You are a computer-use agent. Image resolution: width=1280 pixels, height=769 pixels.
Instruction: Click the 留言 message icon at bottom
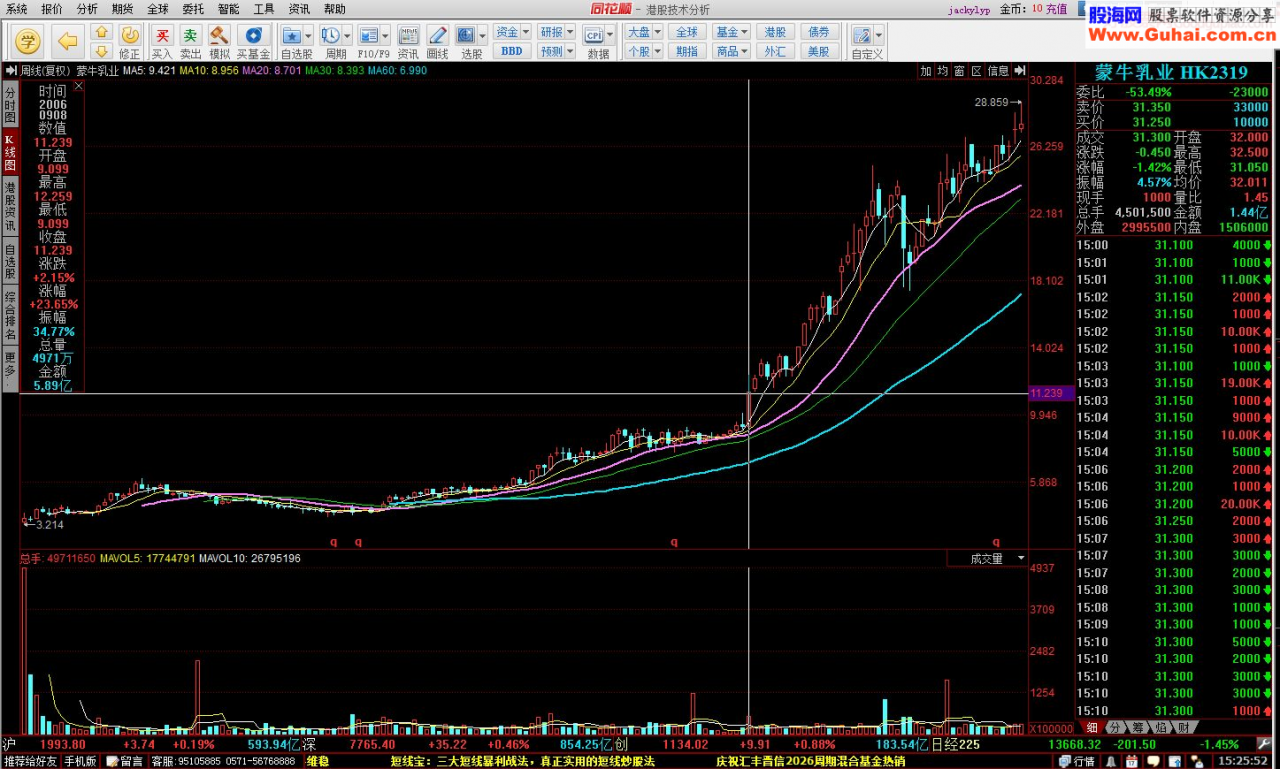click(x=125, y=761)
